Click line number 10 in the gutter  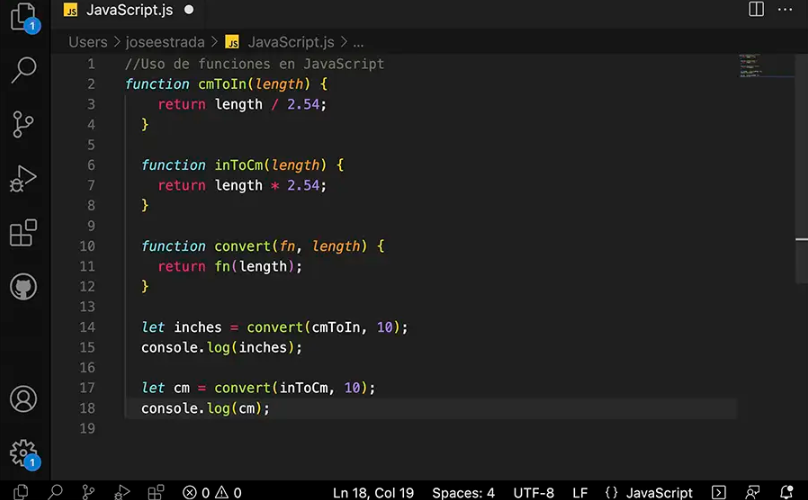(x=87, y=246)
